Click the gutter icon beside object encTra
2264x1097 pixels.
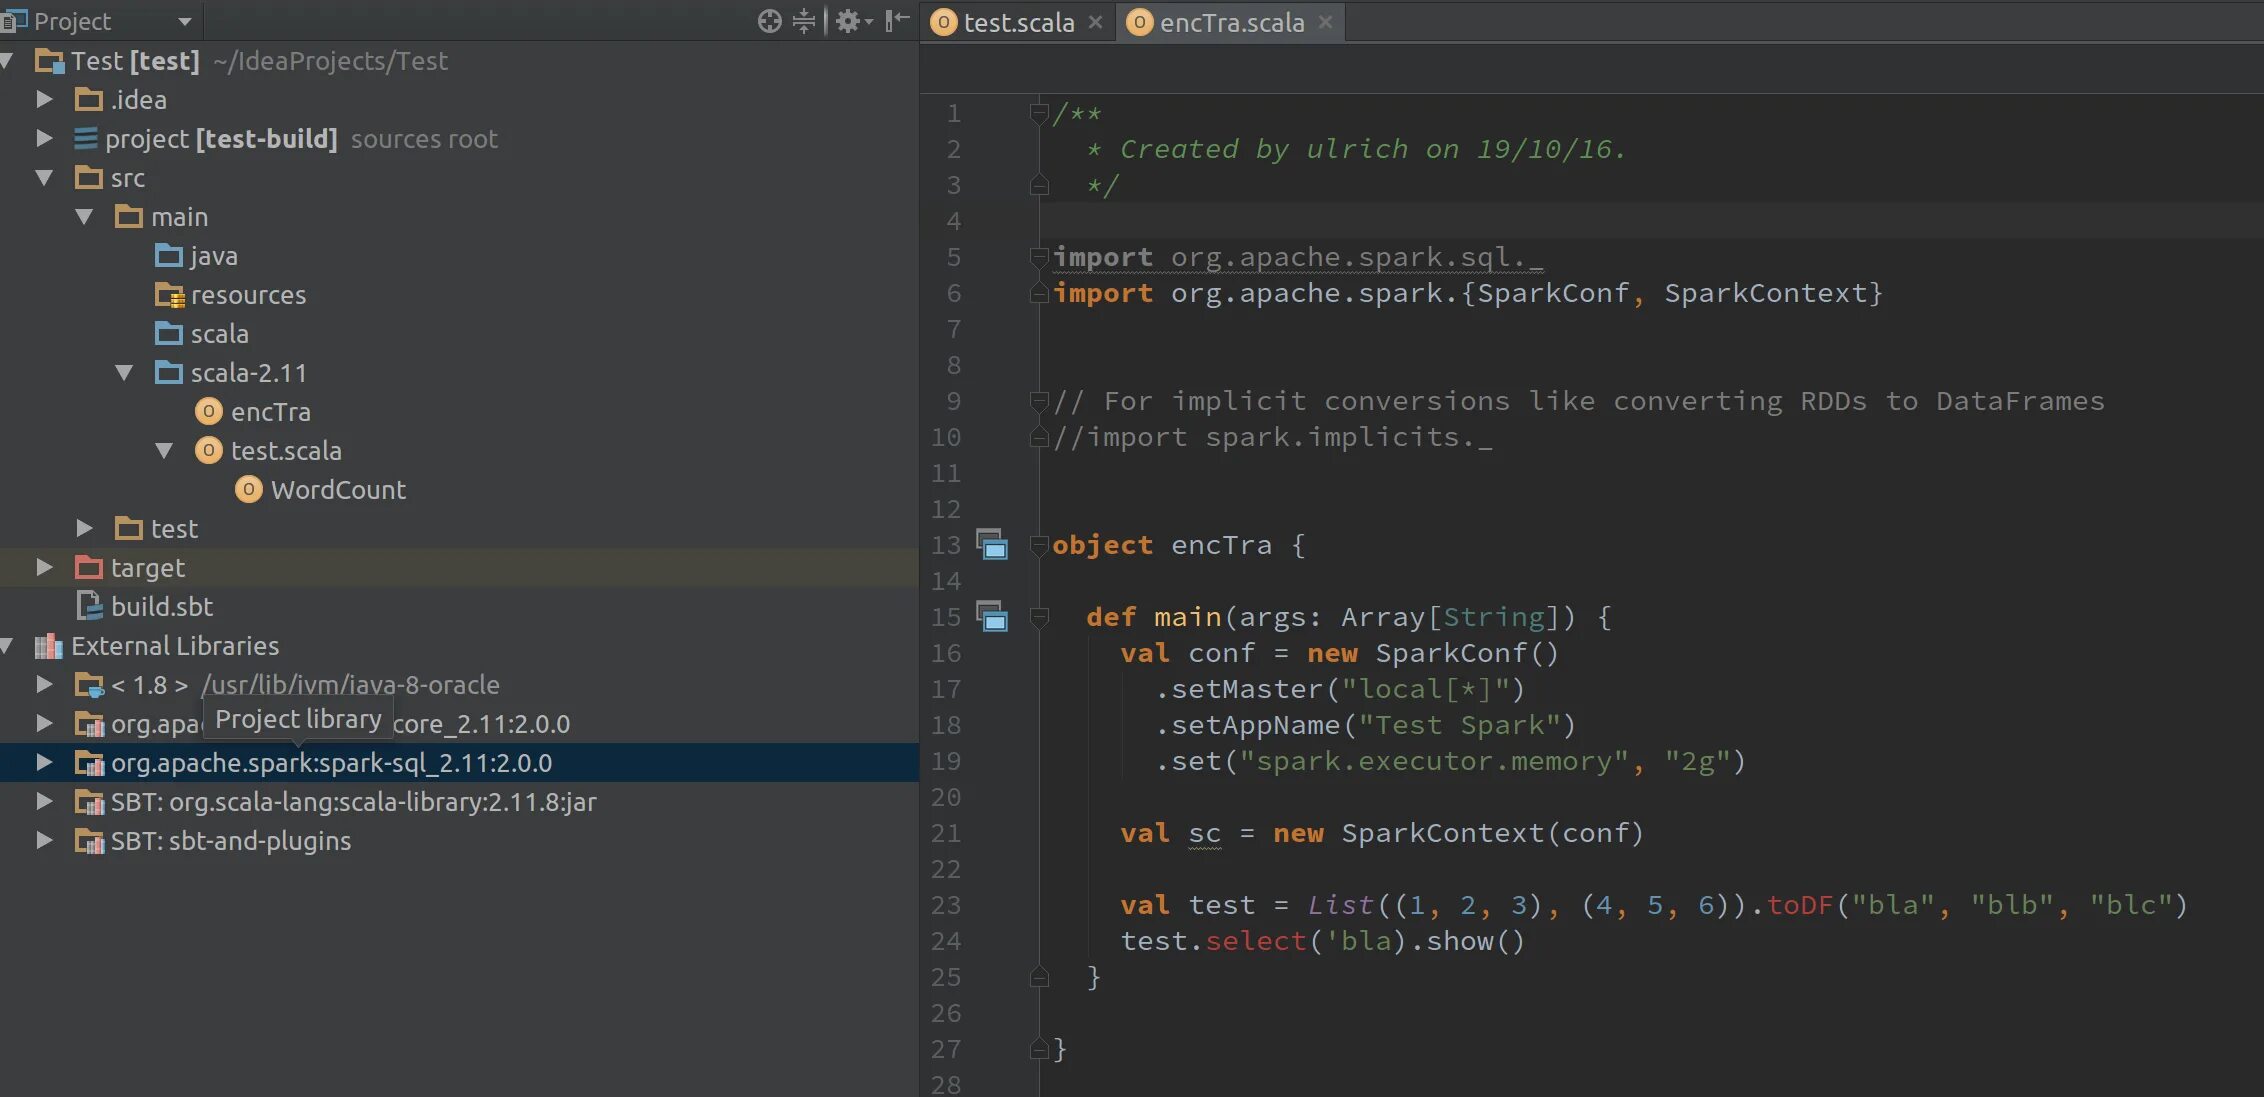coord(991,545)
